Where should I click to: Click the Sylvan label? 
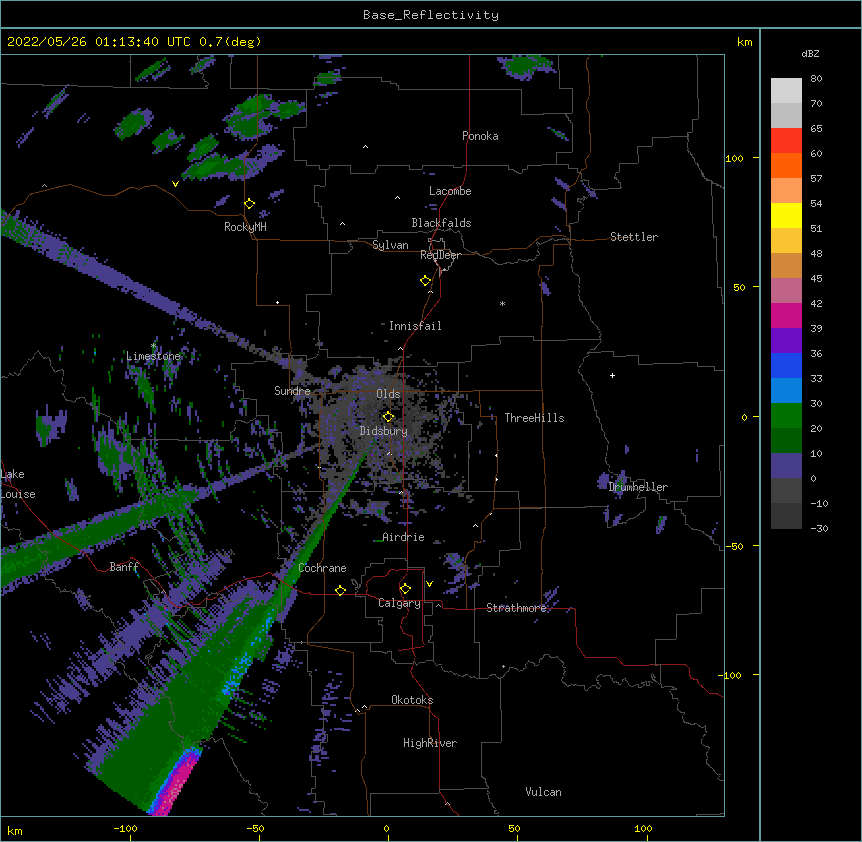(x=390, y=245)
